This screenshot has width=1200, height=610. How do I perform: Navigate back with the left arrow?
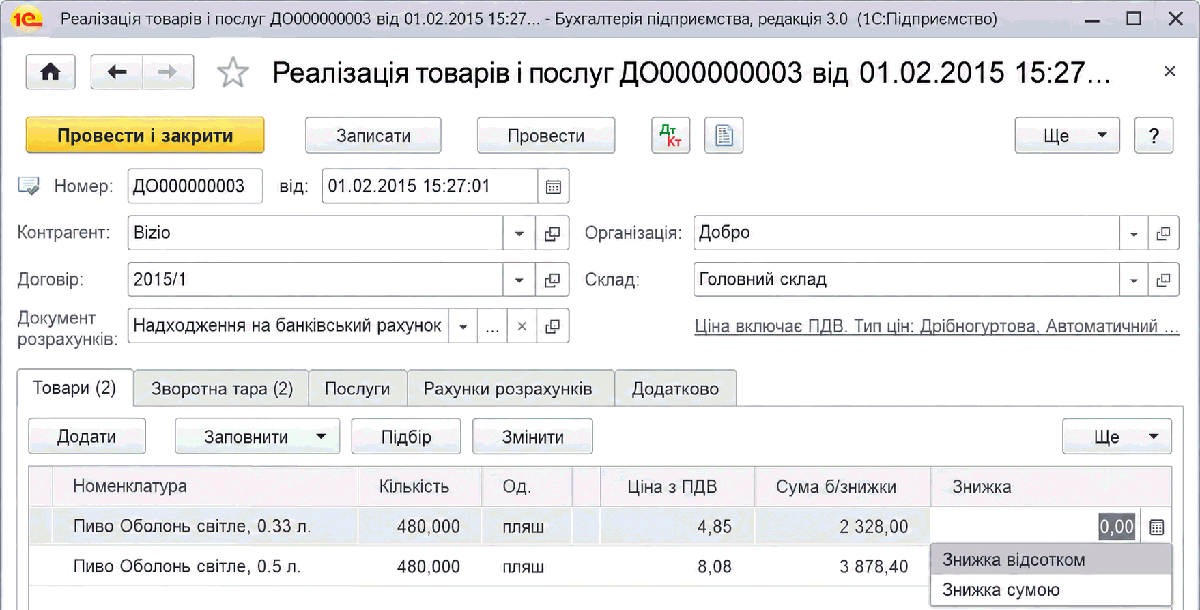pyautogui.click(x=116, y=72)
